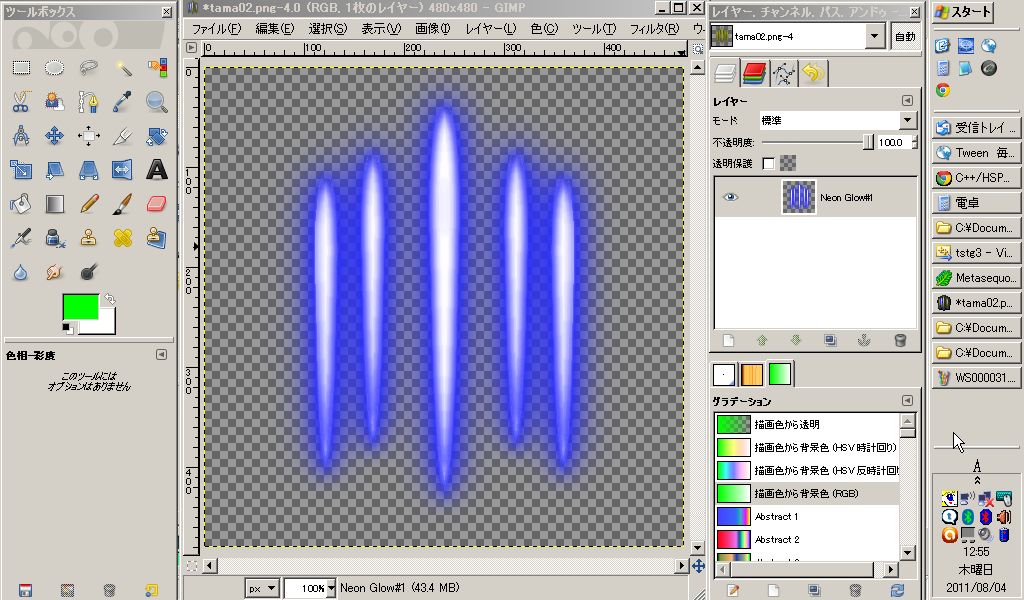The height and width of the screenshot is (600, 1024).
Task: Select the Text tool
Action: [157, 170]
